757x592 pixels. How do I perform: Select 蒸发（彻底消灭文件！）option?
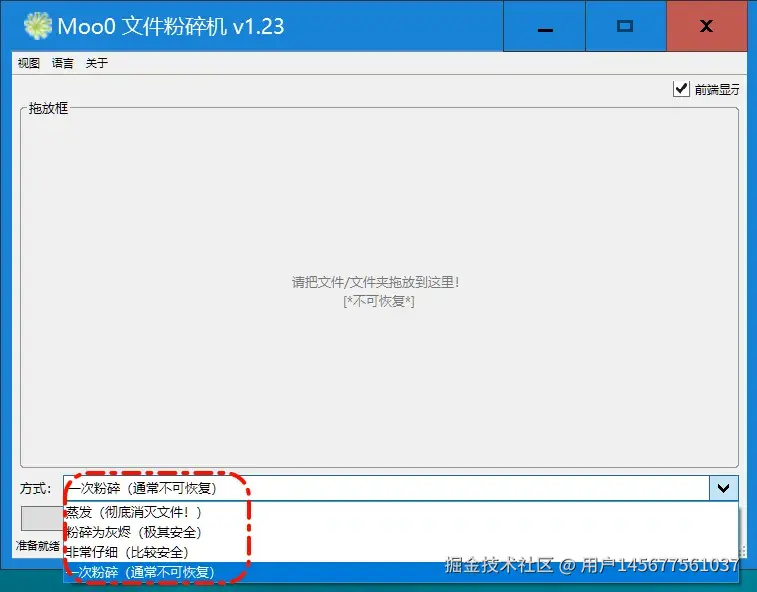[401, 512]
